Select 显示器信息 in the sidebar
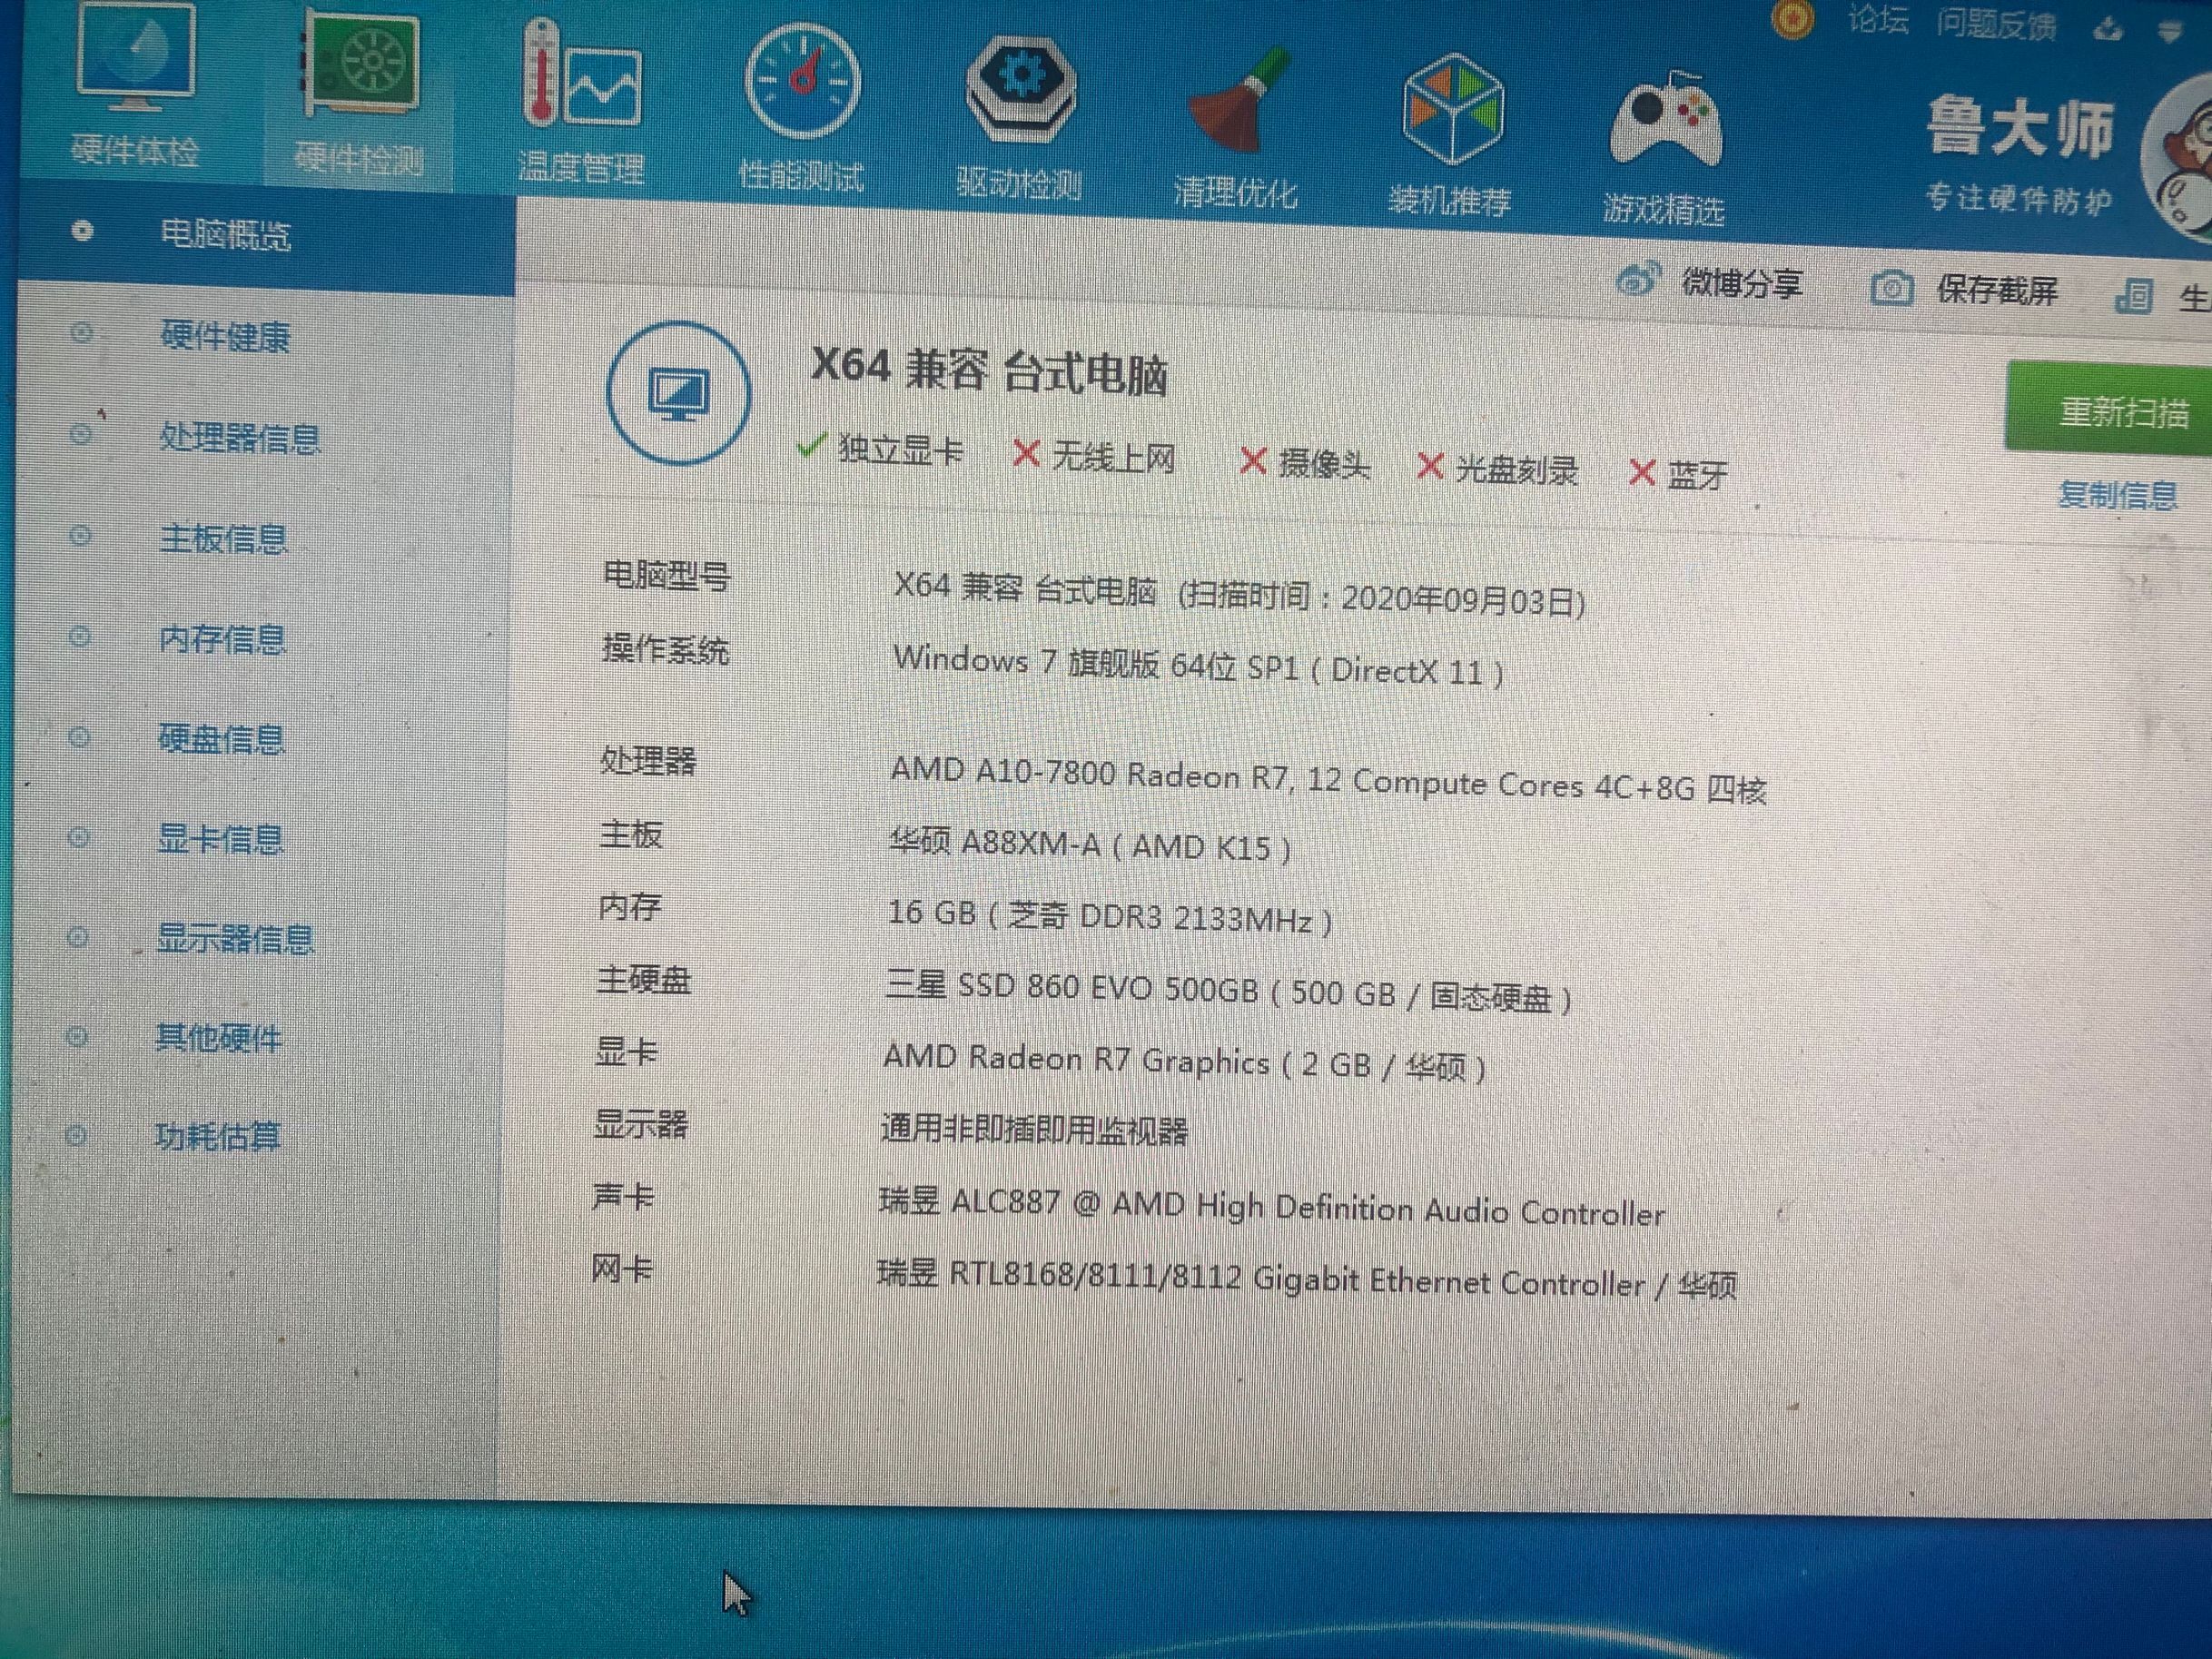 tap(235, 939)
